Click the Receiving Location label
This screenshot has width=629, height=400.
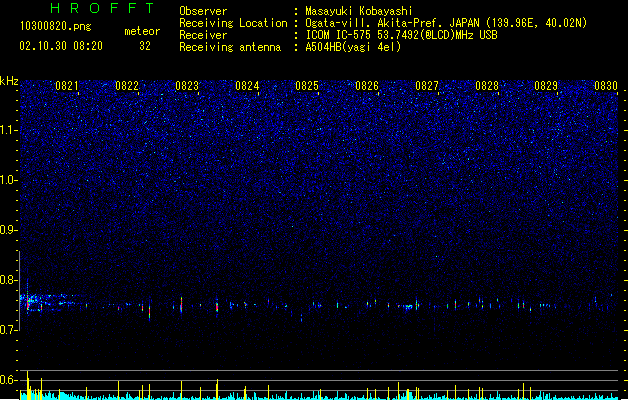(x=233, y=23)
